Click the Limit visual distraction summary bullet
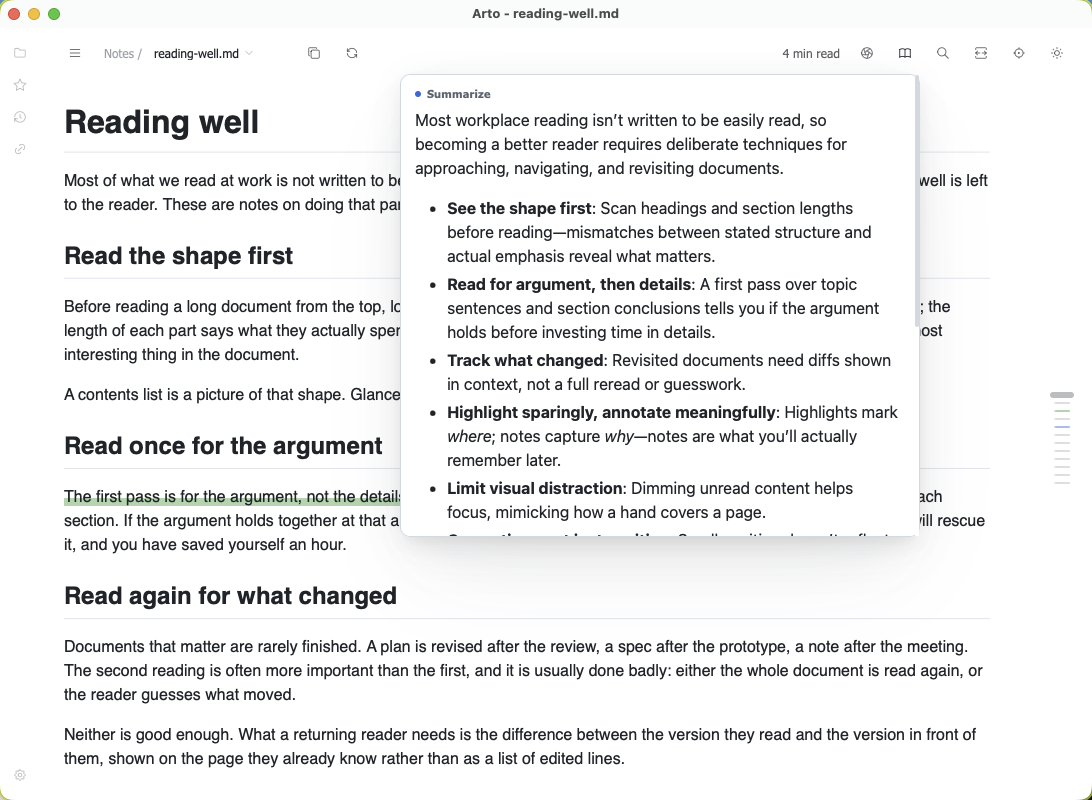Viewport: 1092px width, 800px height. click(x=650, y=501)
